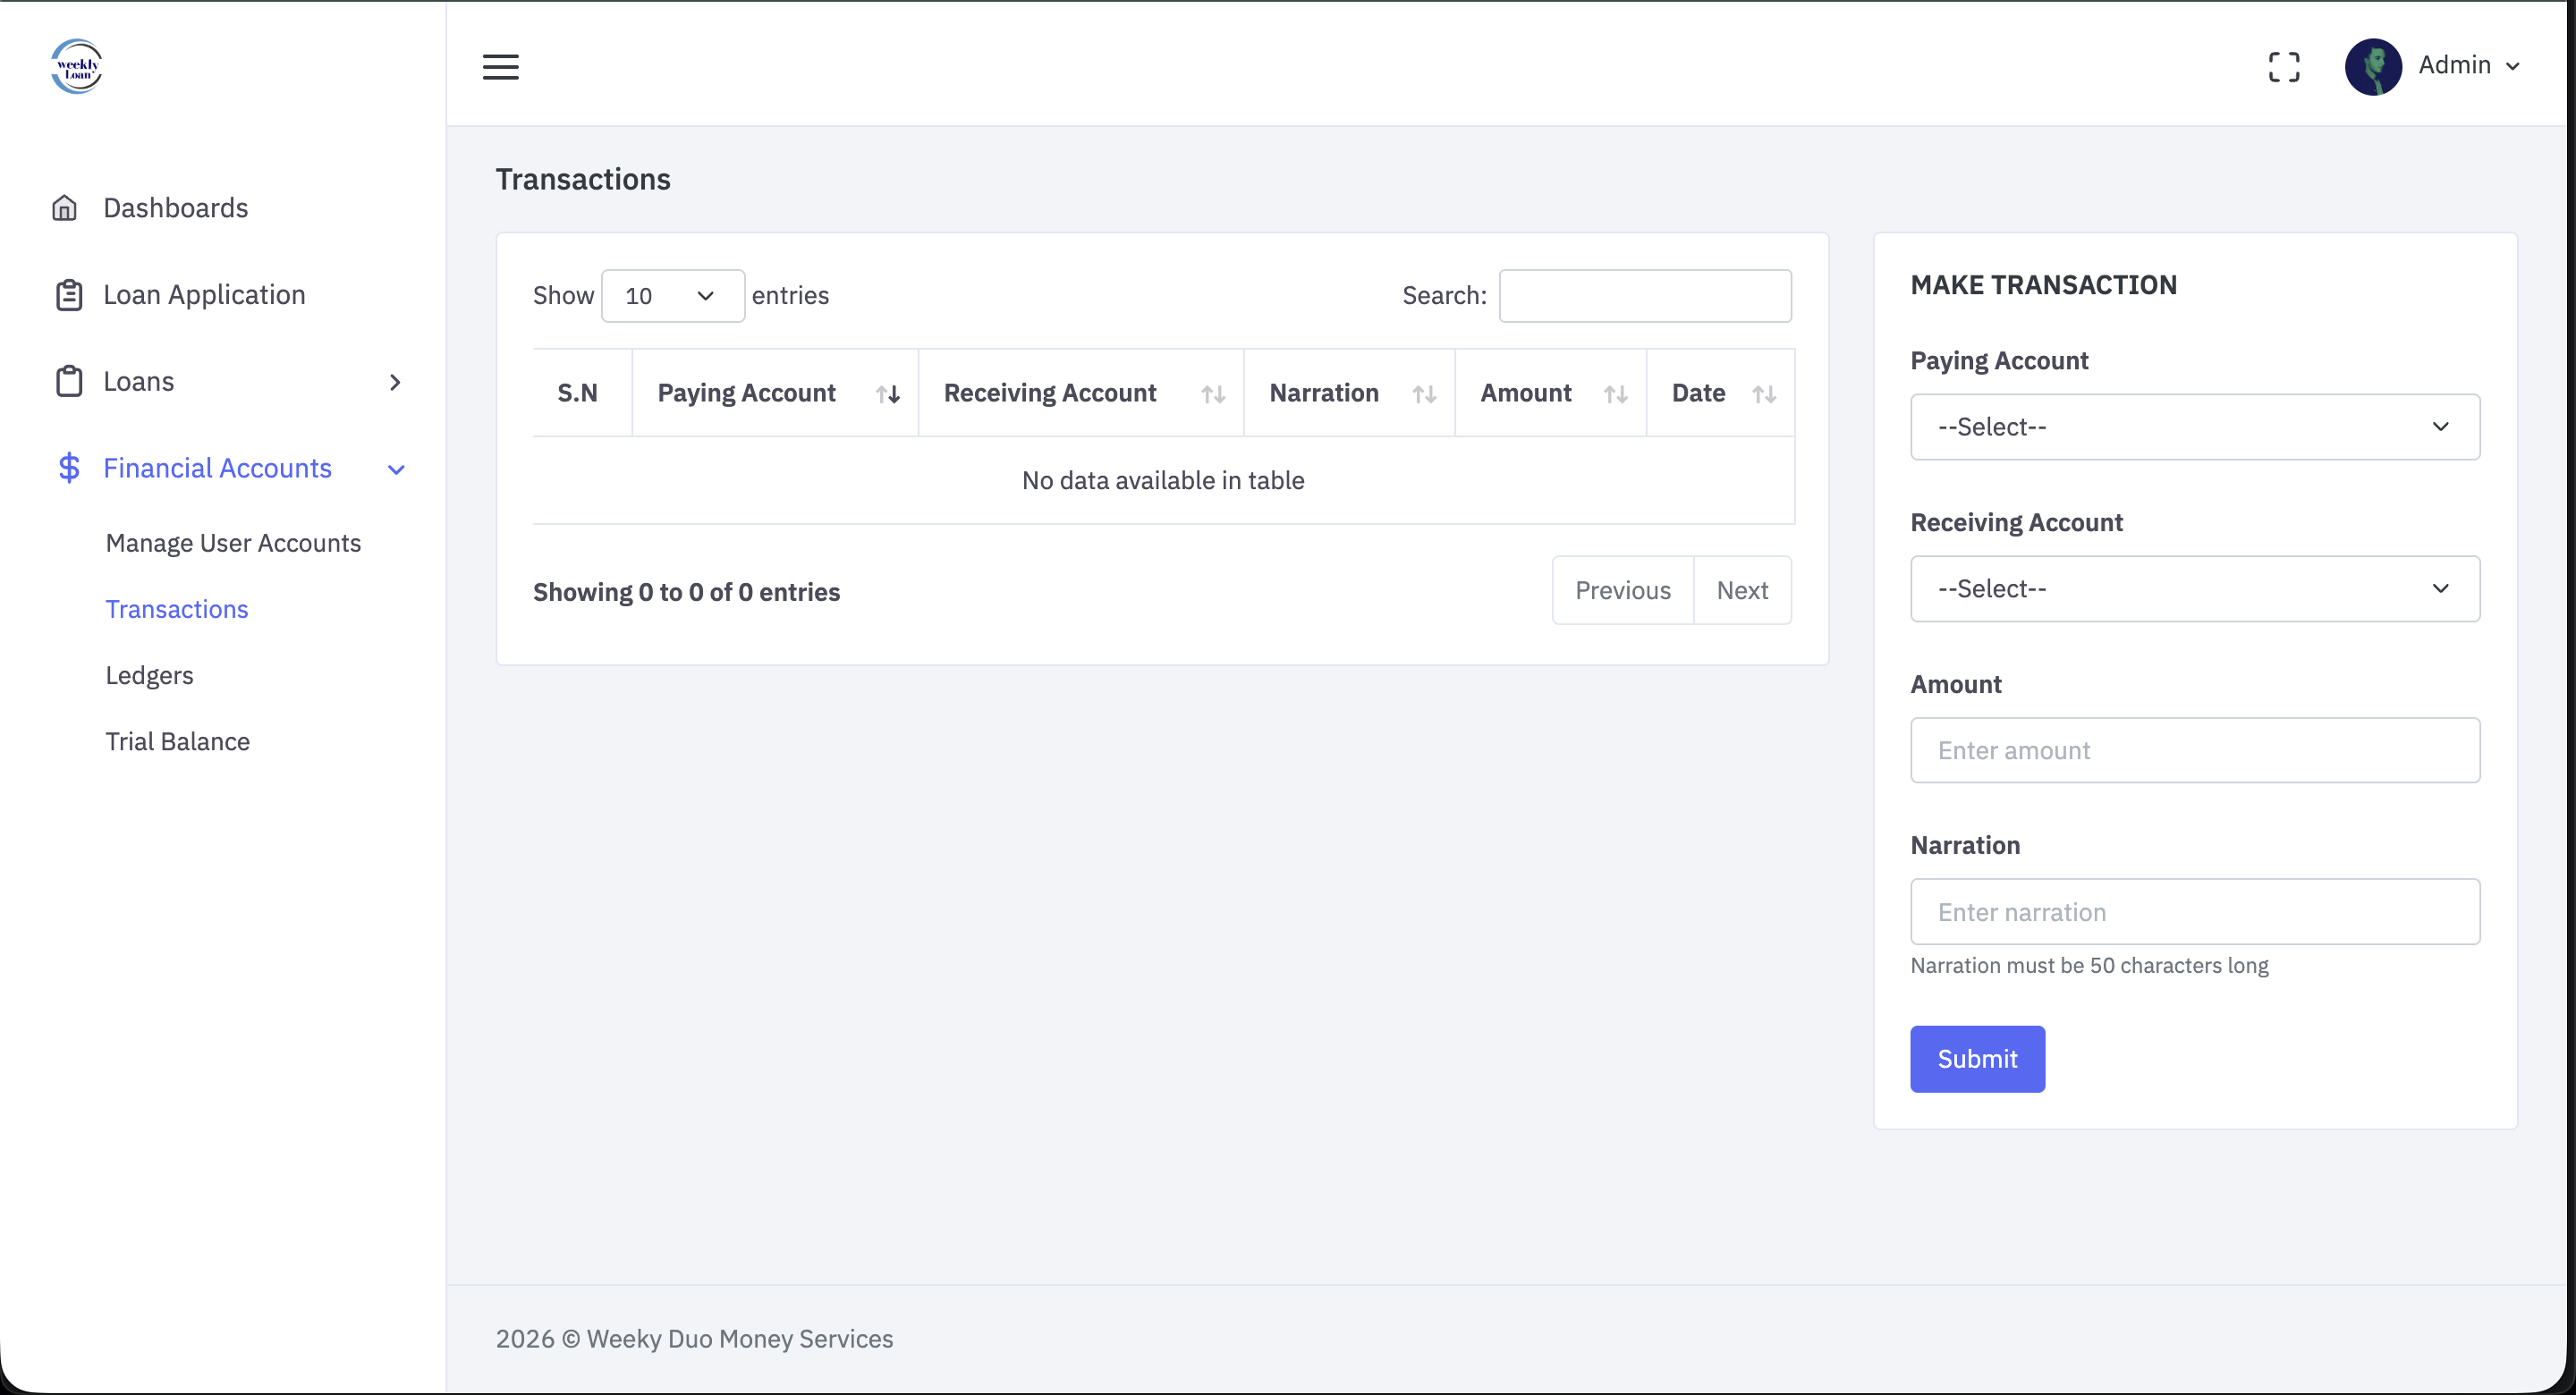
Task: Open Trial Balance page
Action: [x=178, y=741]
